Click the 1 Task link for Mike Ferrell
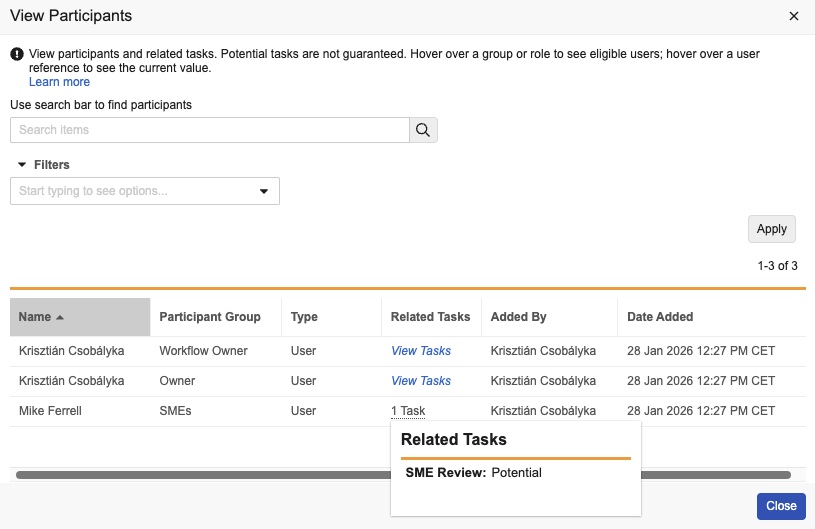The image size is (815, 529). tap(408, 411)
